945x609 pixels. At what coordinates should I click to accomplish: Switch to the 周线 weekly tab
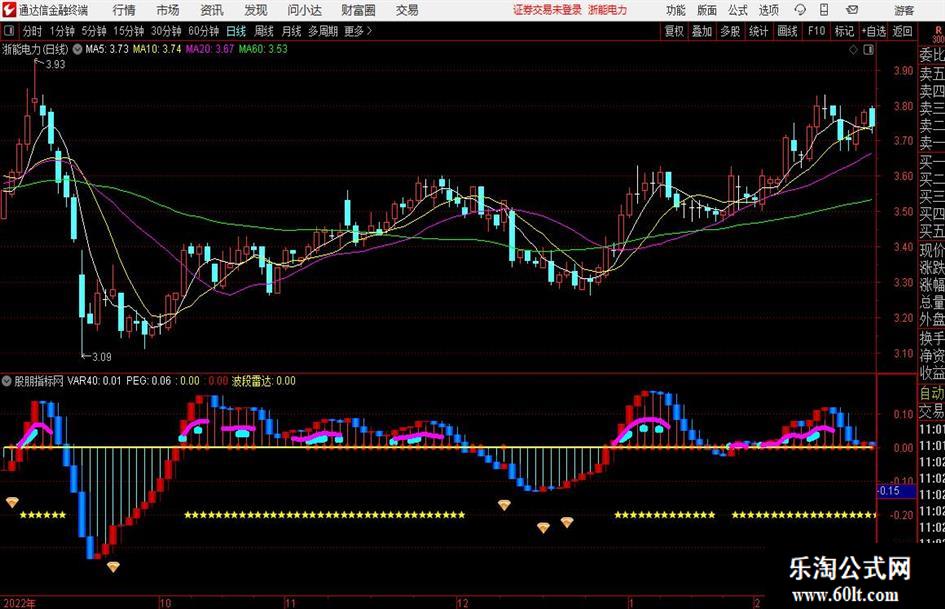click(264, 31)
